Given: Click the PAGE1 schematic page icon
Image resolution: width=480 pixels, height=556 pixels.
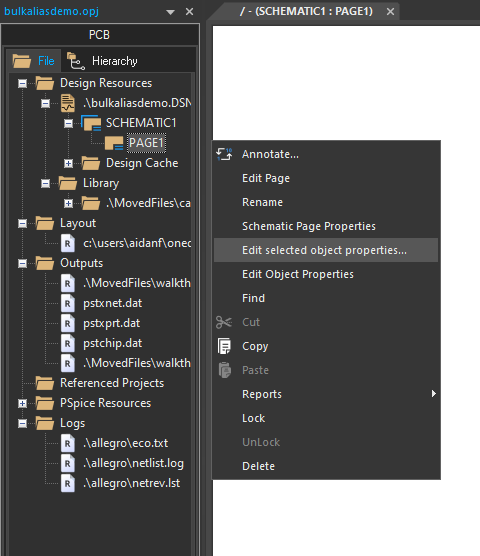Looking at the screenshot, I should pyautogui.click(x=114, y=143).
